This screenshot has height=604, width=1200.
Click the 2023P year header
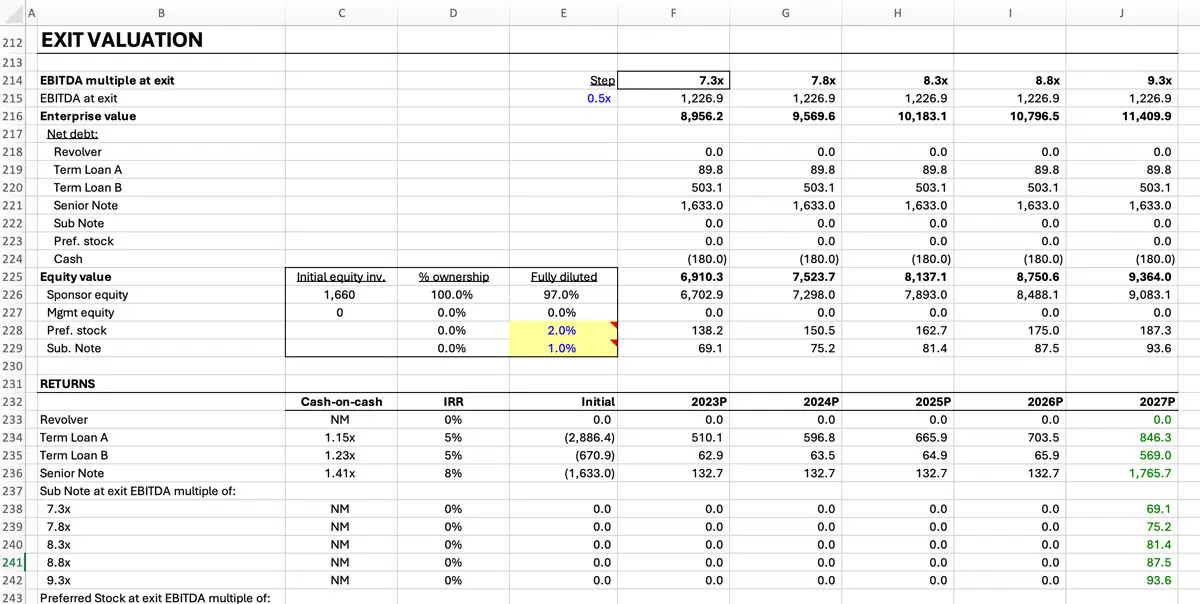pyautogui.click(x=709, y=402)
